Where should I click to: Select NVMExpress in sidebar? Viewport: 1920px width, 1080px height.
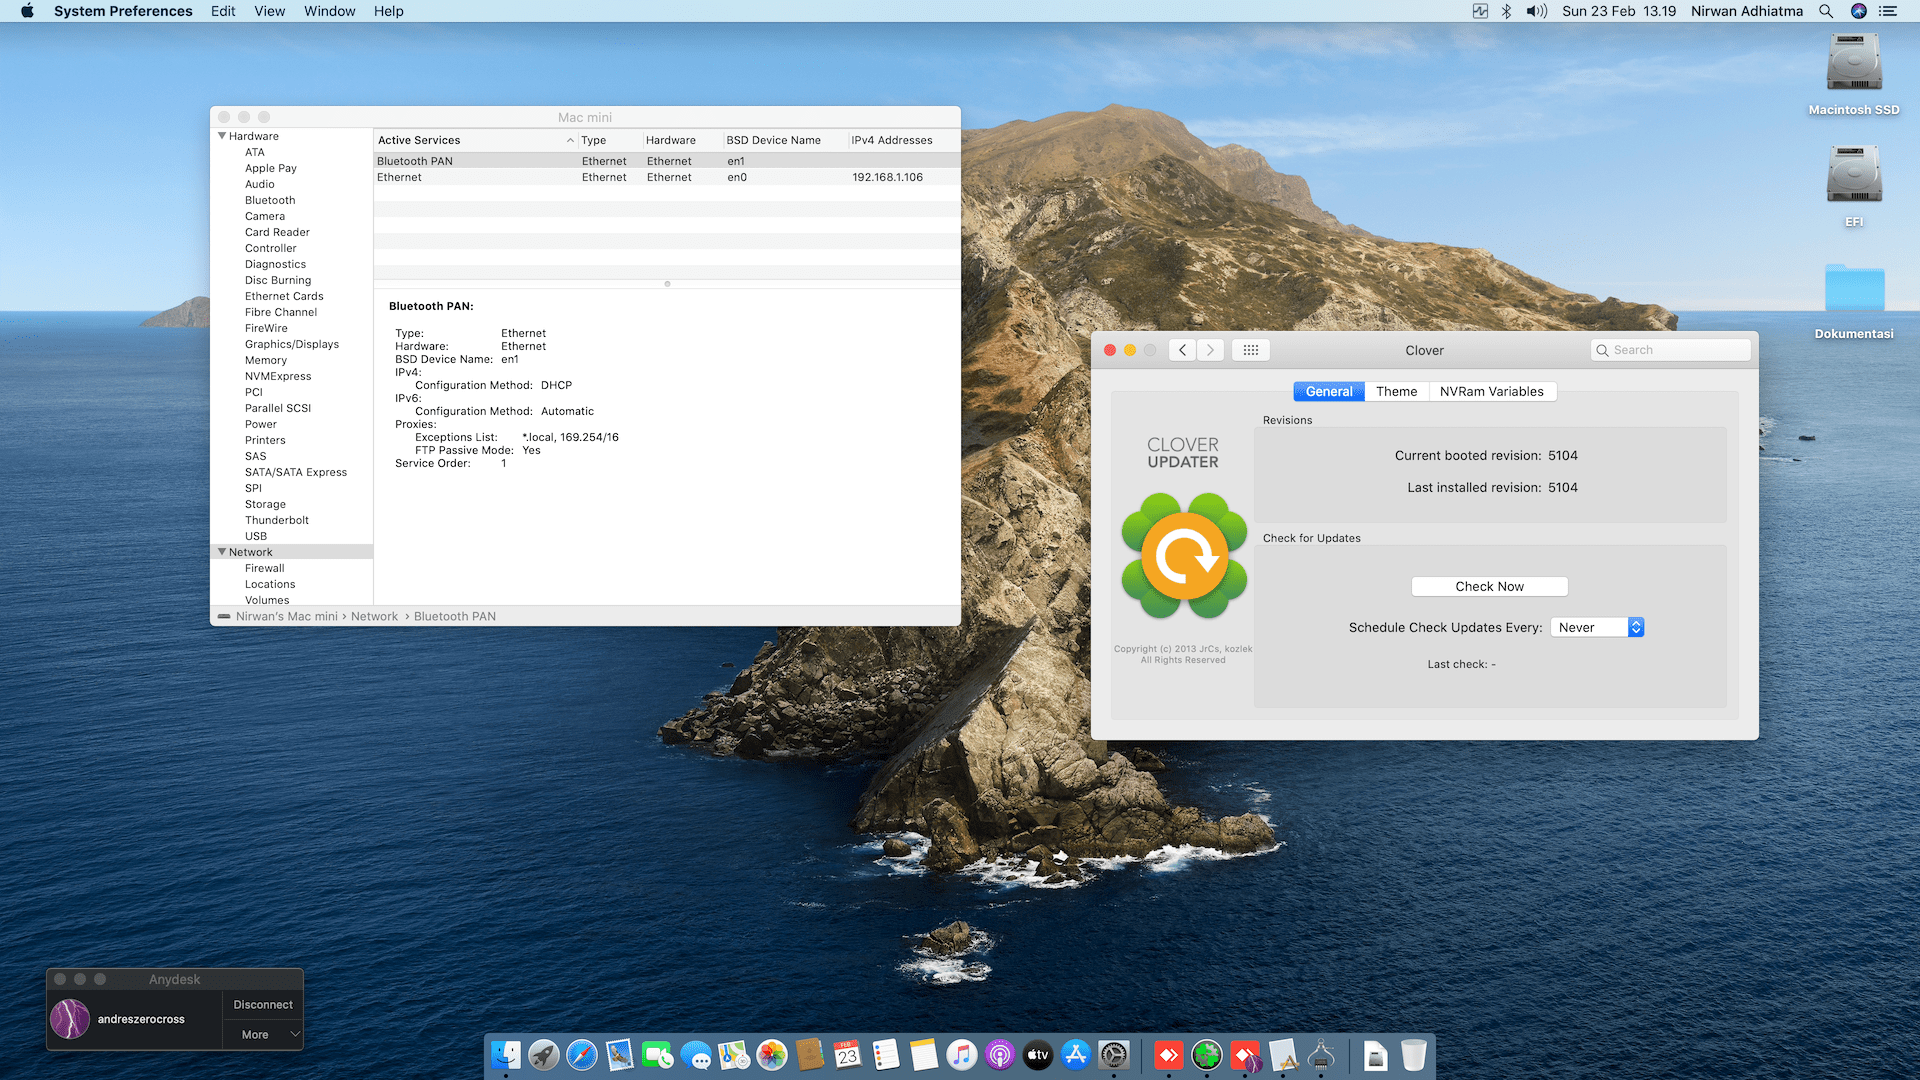coord(278,376)
